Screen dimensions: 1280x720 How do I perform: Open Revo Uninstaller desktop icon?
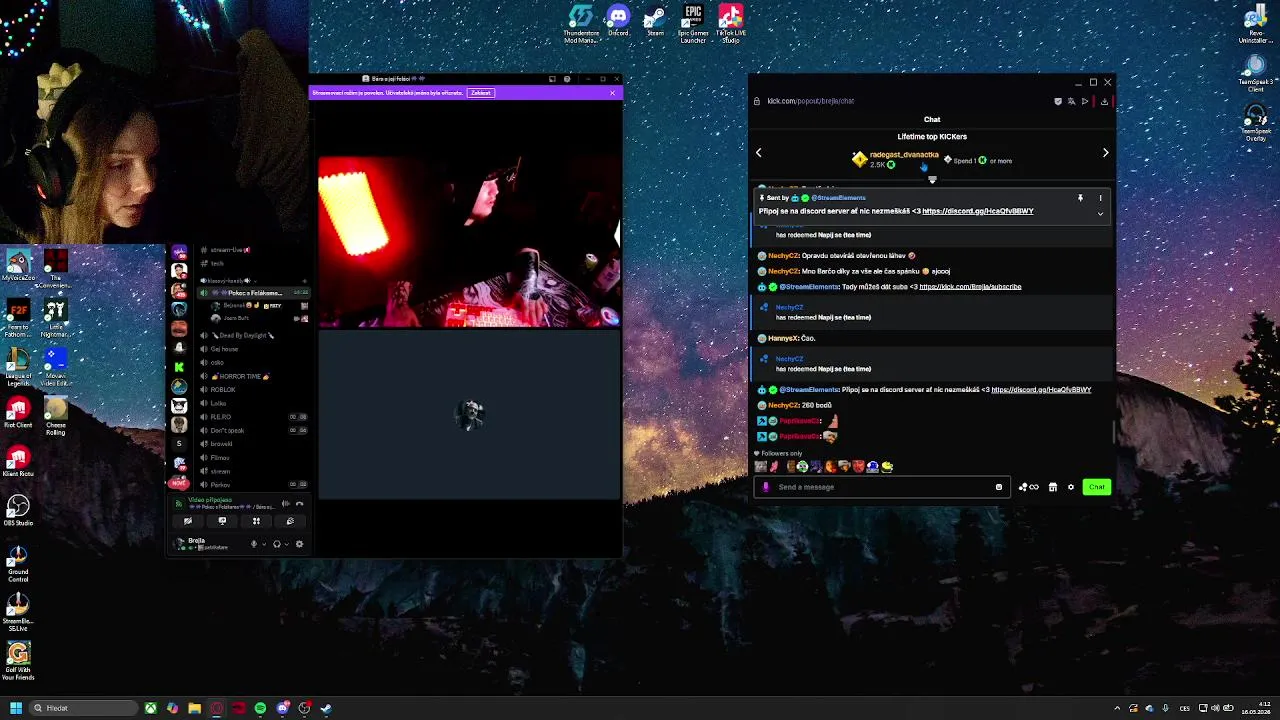[1255, 24]
